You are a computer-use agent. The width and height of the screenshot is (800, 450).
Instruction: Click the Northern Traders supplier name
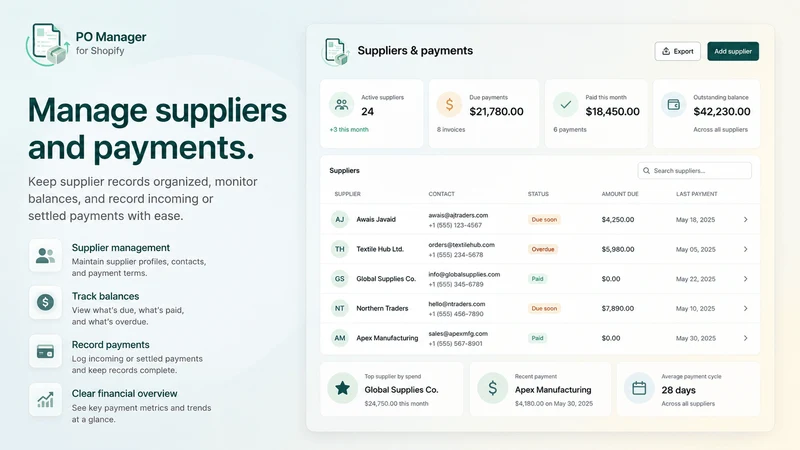coord(382,308)
